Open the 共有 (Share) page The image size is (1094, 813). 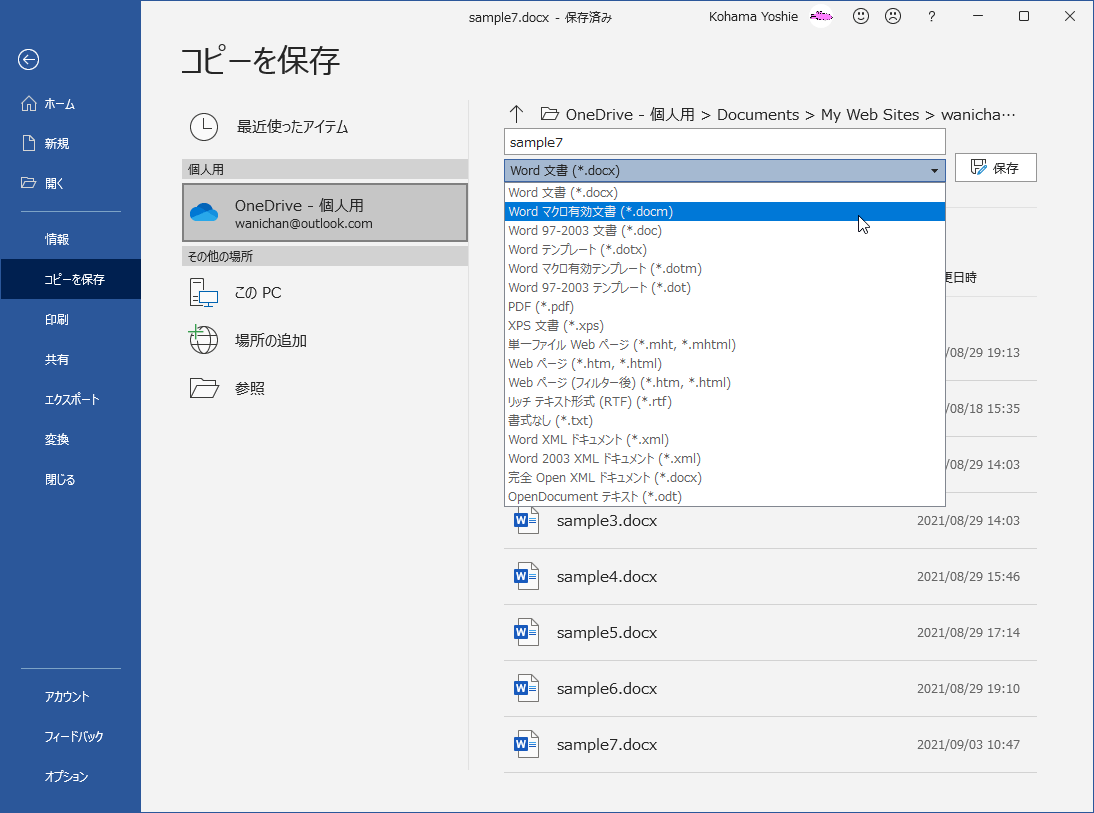click(x=70, y=359)
